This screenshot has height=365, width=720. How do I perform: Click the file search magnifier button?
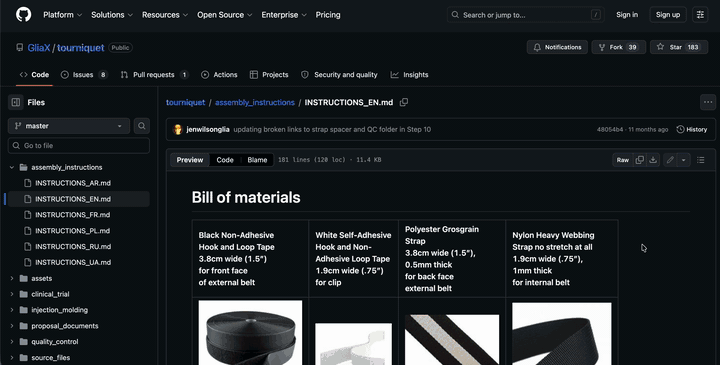[142, 126]
